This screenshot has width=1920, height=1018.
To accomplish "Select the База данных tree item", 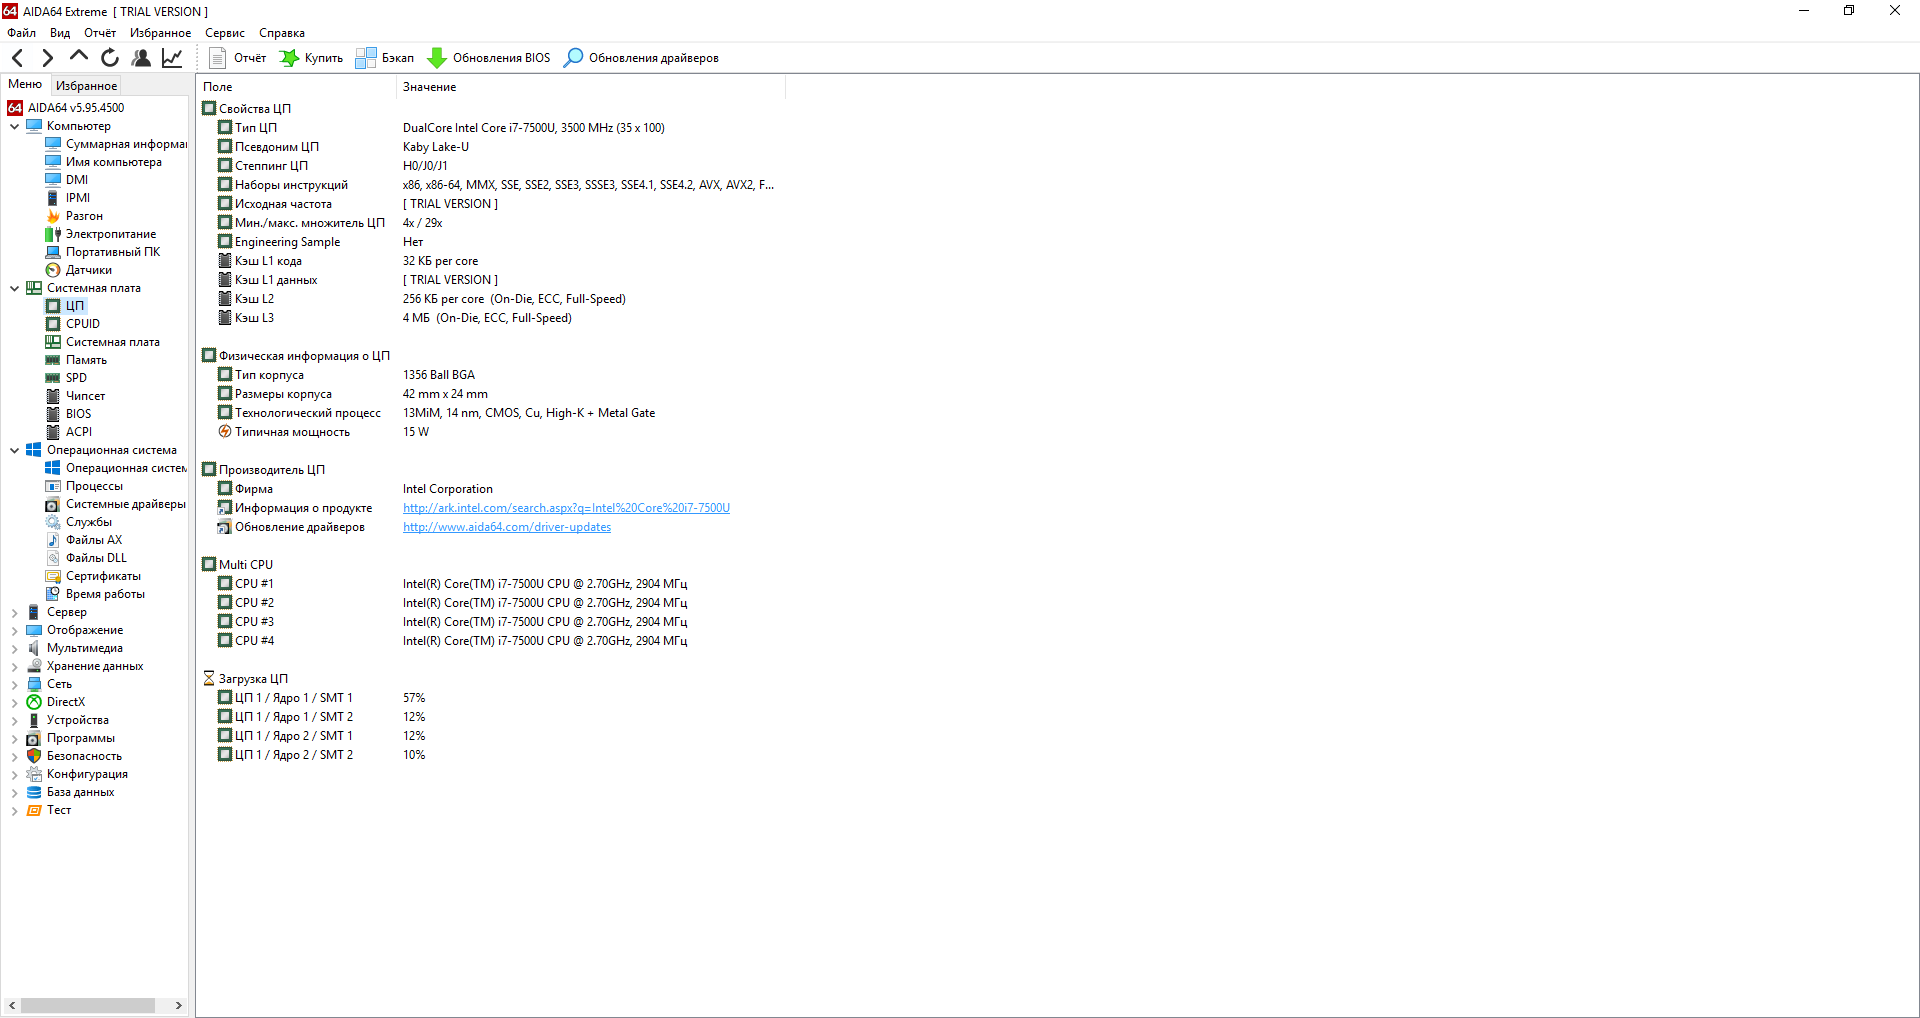I will [71, 792].
